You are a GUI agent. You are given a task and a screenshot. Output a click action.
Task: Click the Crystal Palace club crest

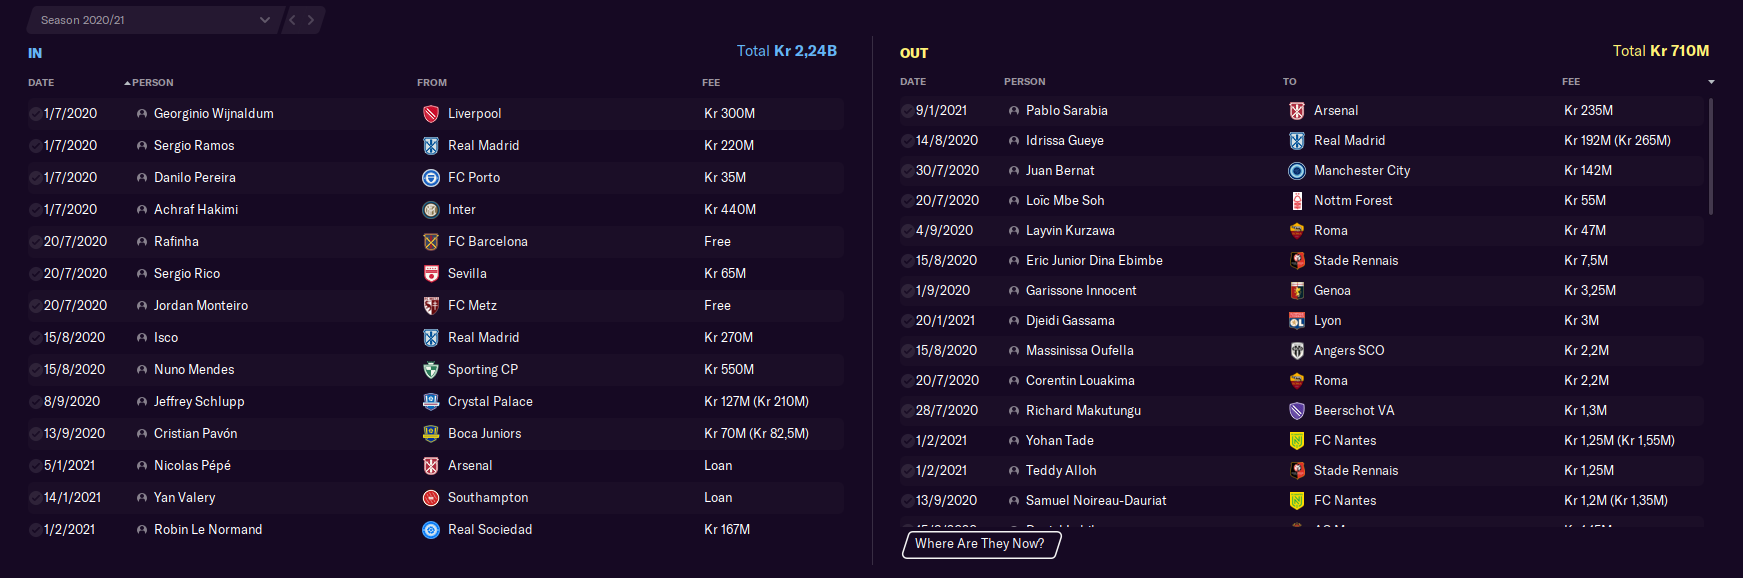pos(431,402)
